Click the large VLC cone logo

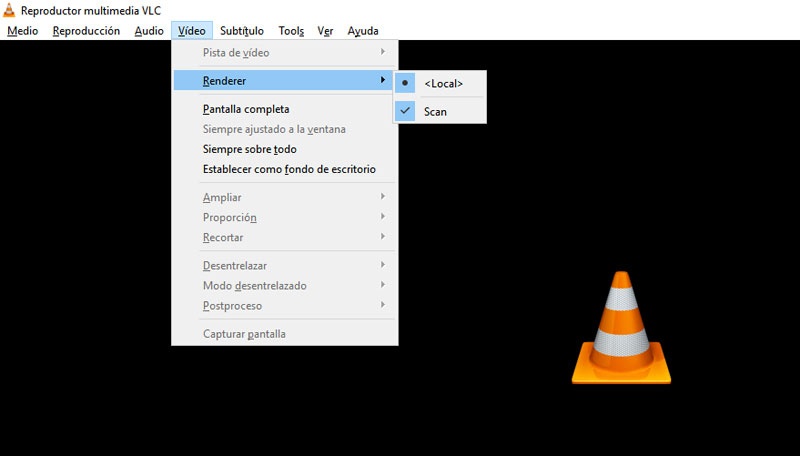(621, 327)
